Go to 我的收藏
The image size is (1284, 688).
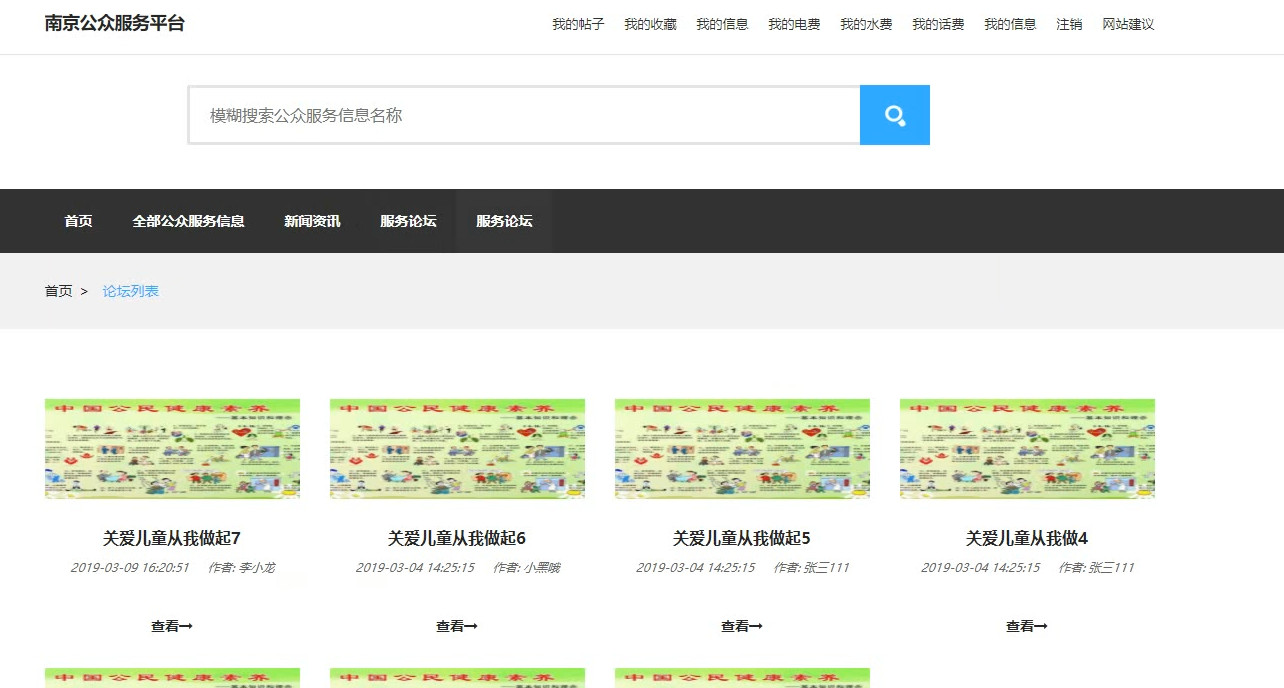click(650, 24)
